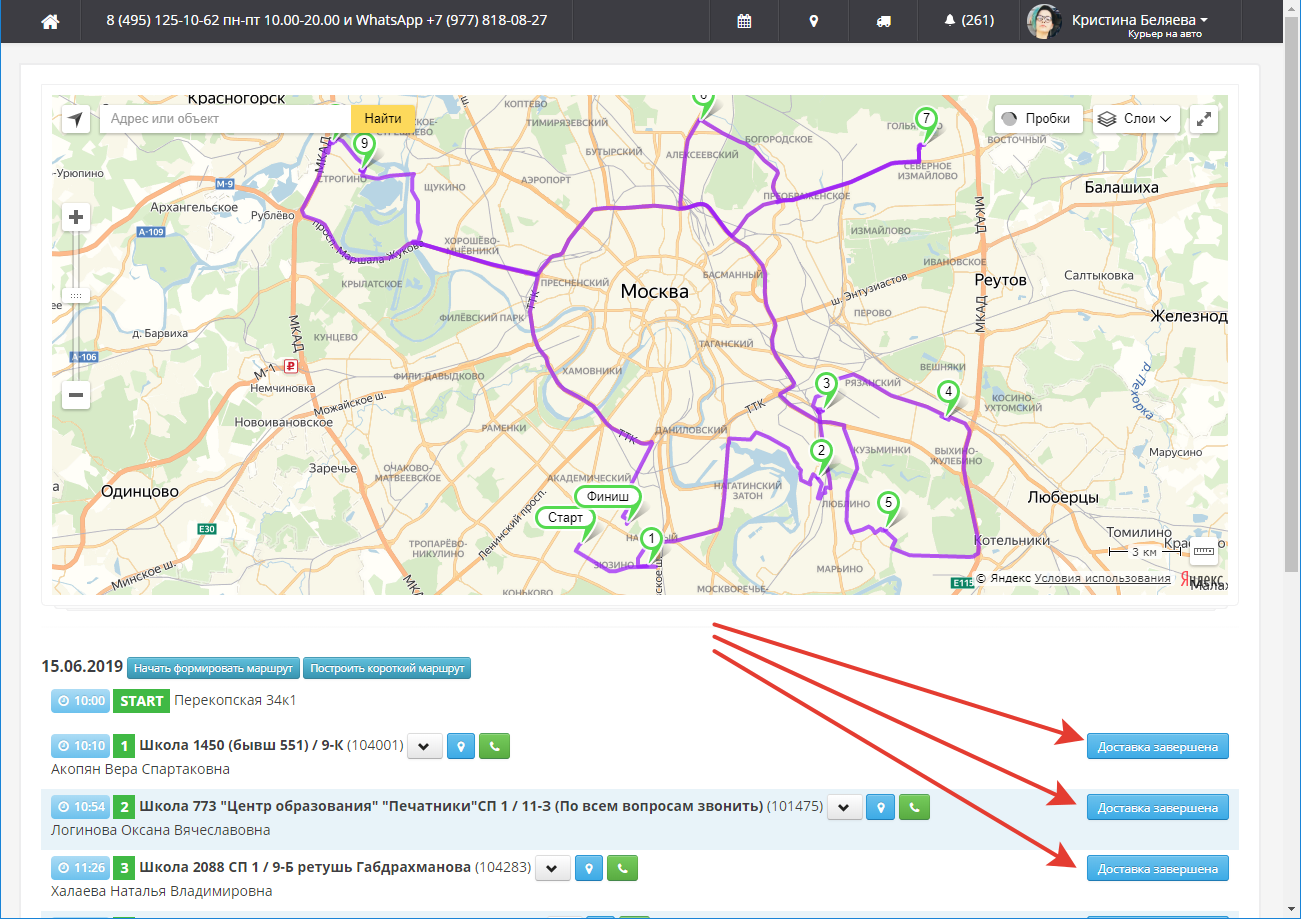
Task: Click the 10:00 start time badge
Action: point(80,701)
